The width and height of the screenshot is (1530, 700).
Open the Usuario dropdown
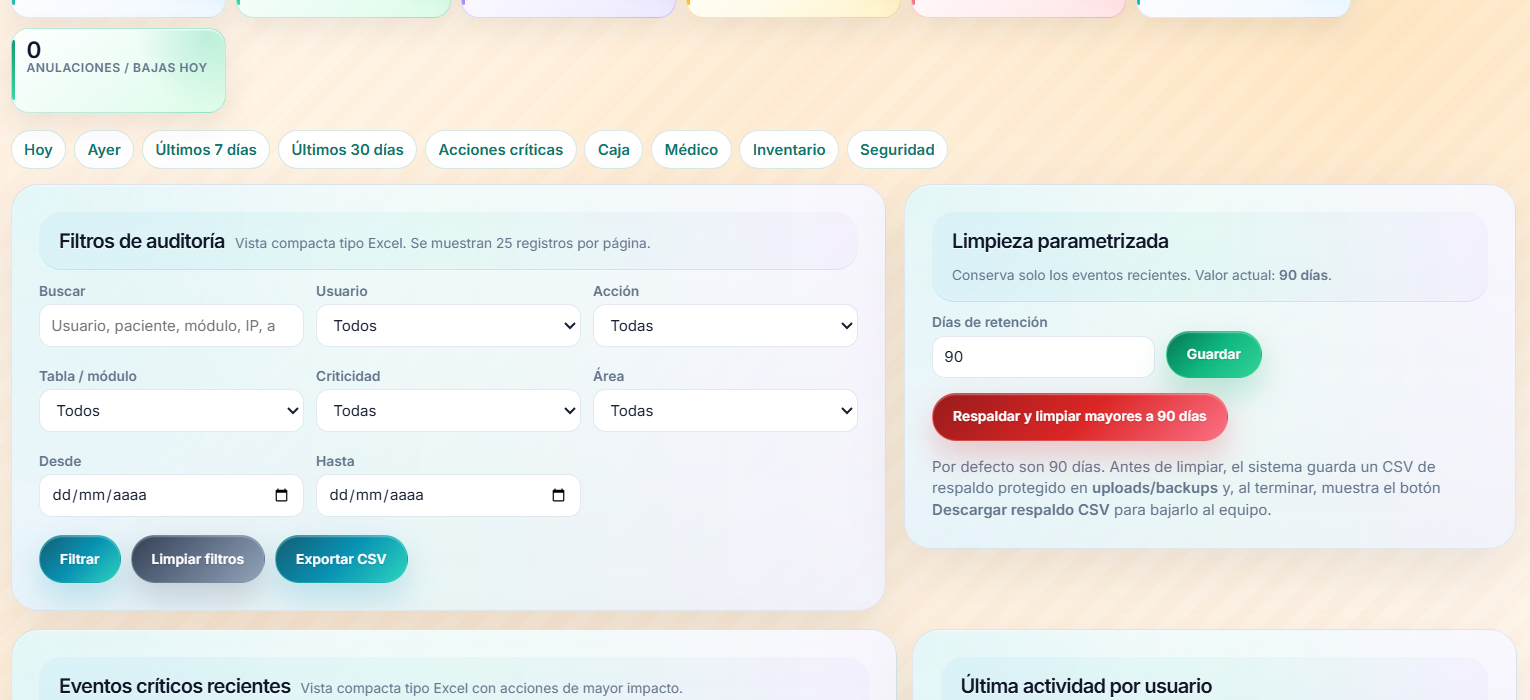tap(448, 326)
